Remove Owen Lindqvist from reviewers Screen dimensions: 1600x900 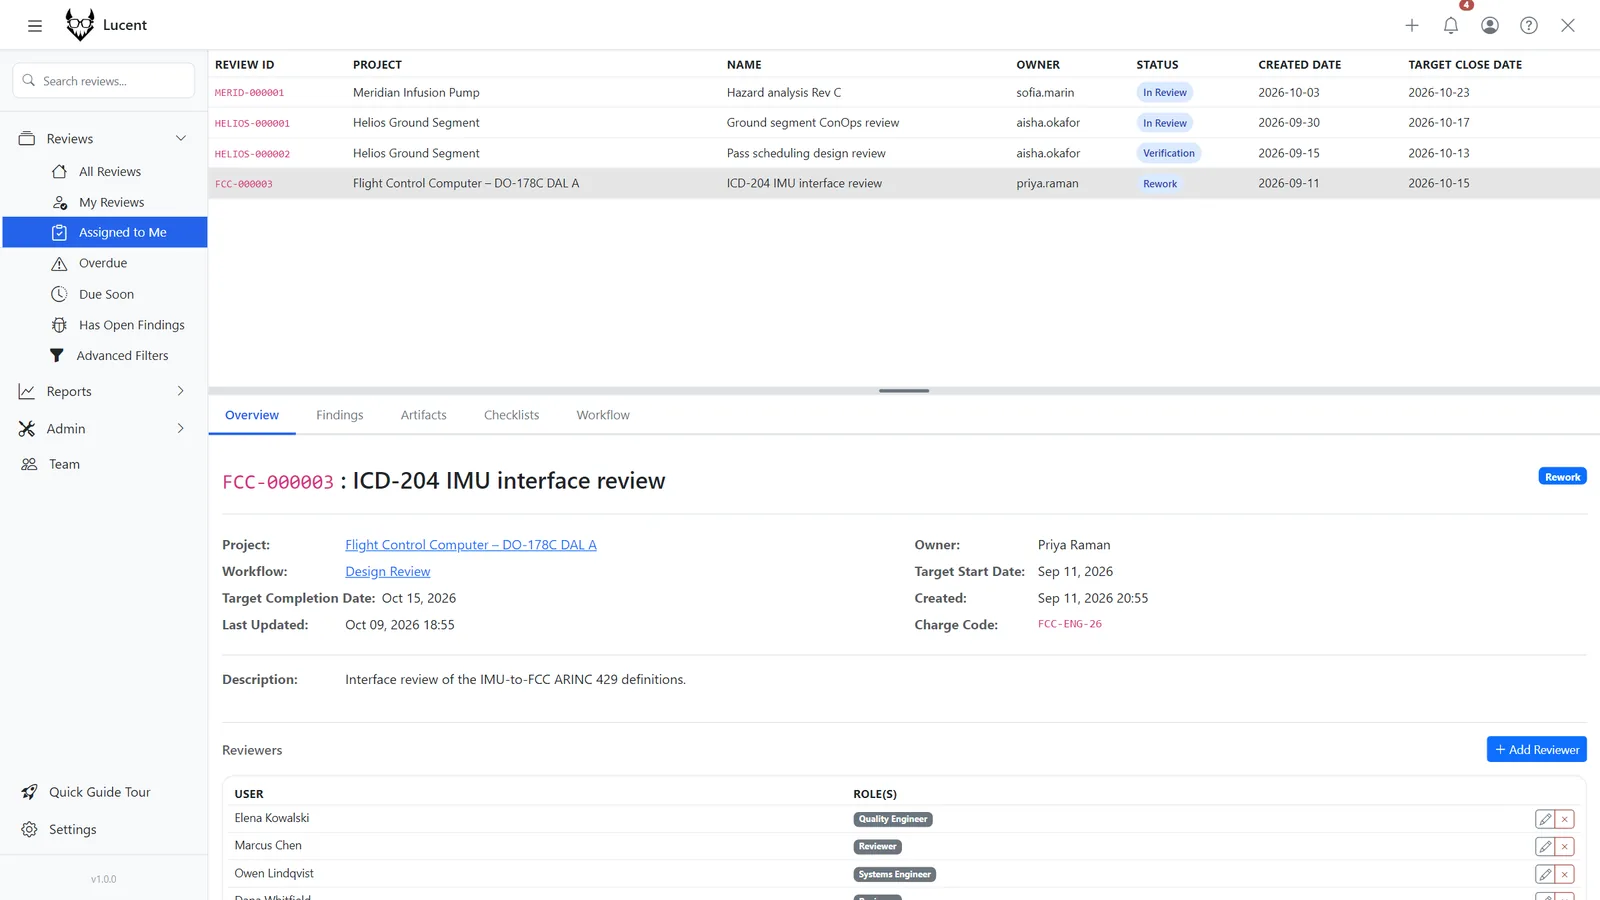1565,875
